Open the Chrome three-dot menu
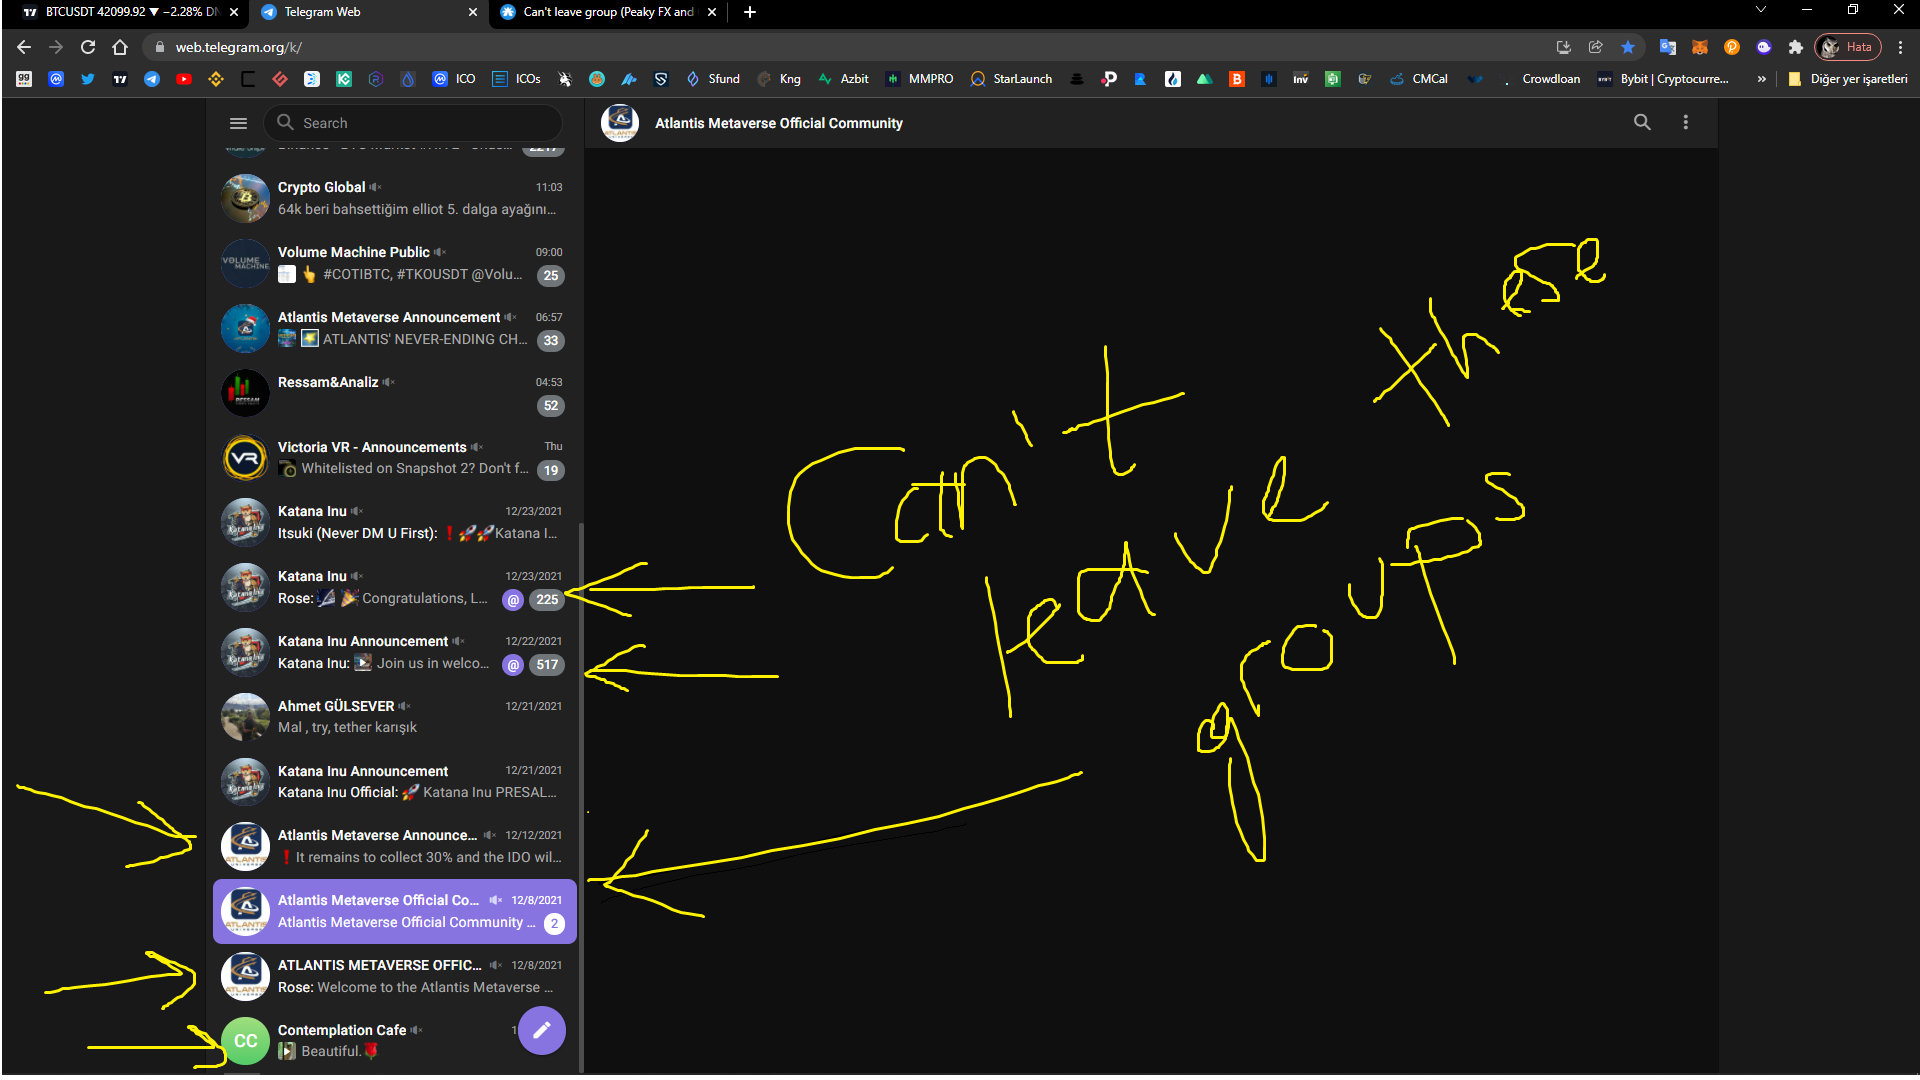This screenshot has width=1920, height=1080. click(x=1901, y=47)
